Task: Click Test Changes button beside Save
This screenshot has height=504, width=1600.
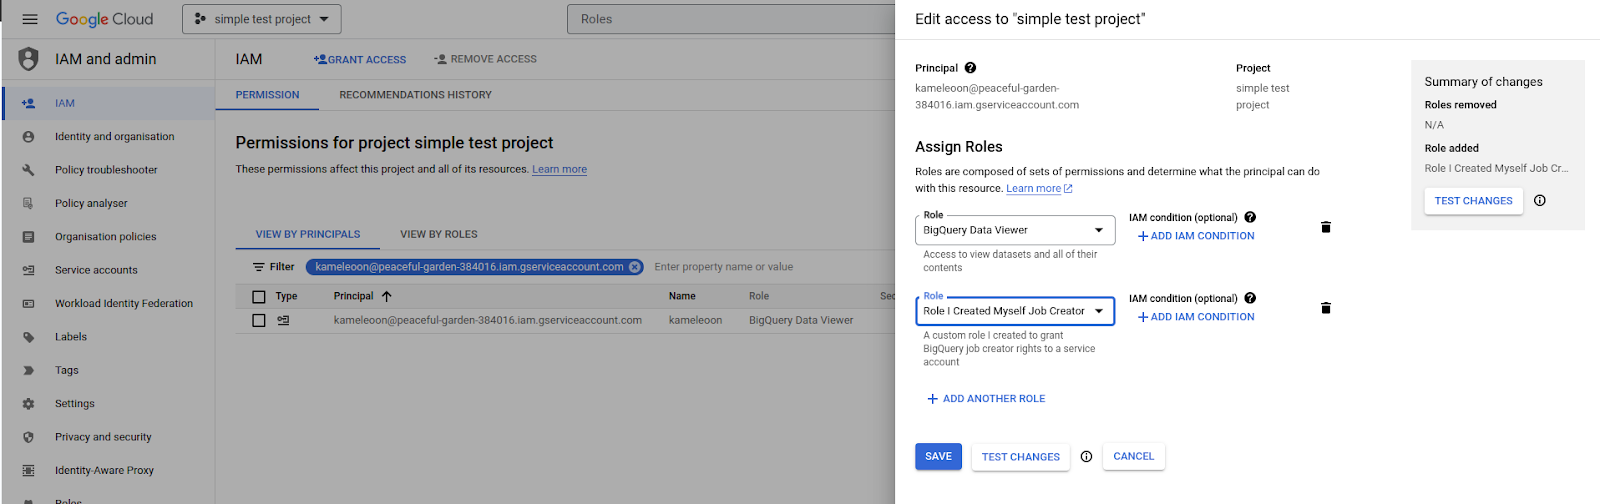Action: click(1021, 457)
